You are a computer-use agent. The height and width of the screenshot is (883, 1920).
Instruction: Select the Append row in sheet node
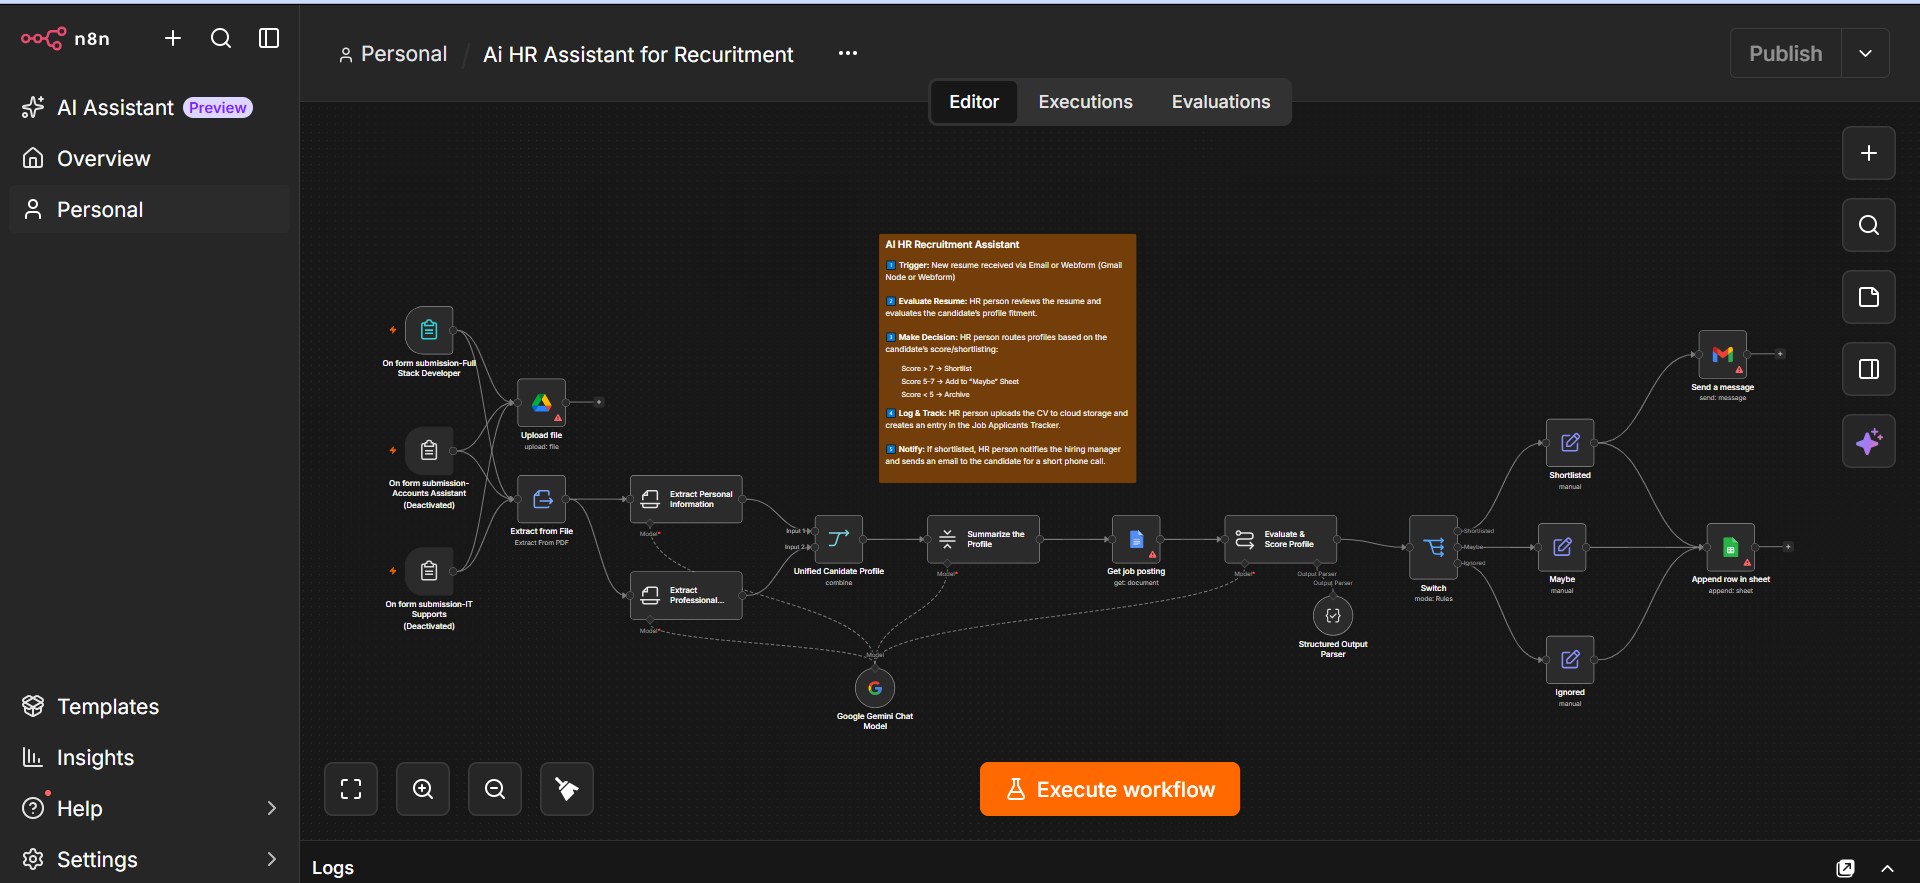point(1731,547)
